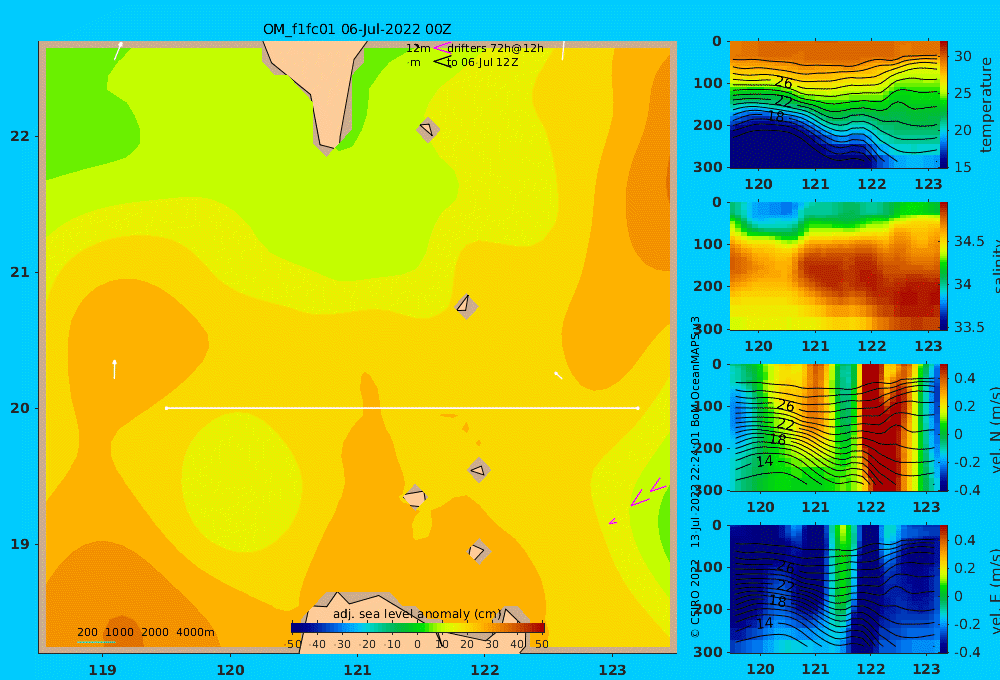Open the temperature section plot
Viewport: 1000px width, 680px height.
pos(834,105)
